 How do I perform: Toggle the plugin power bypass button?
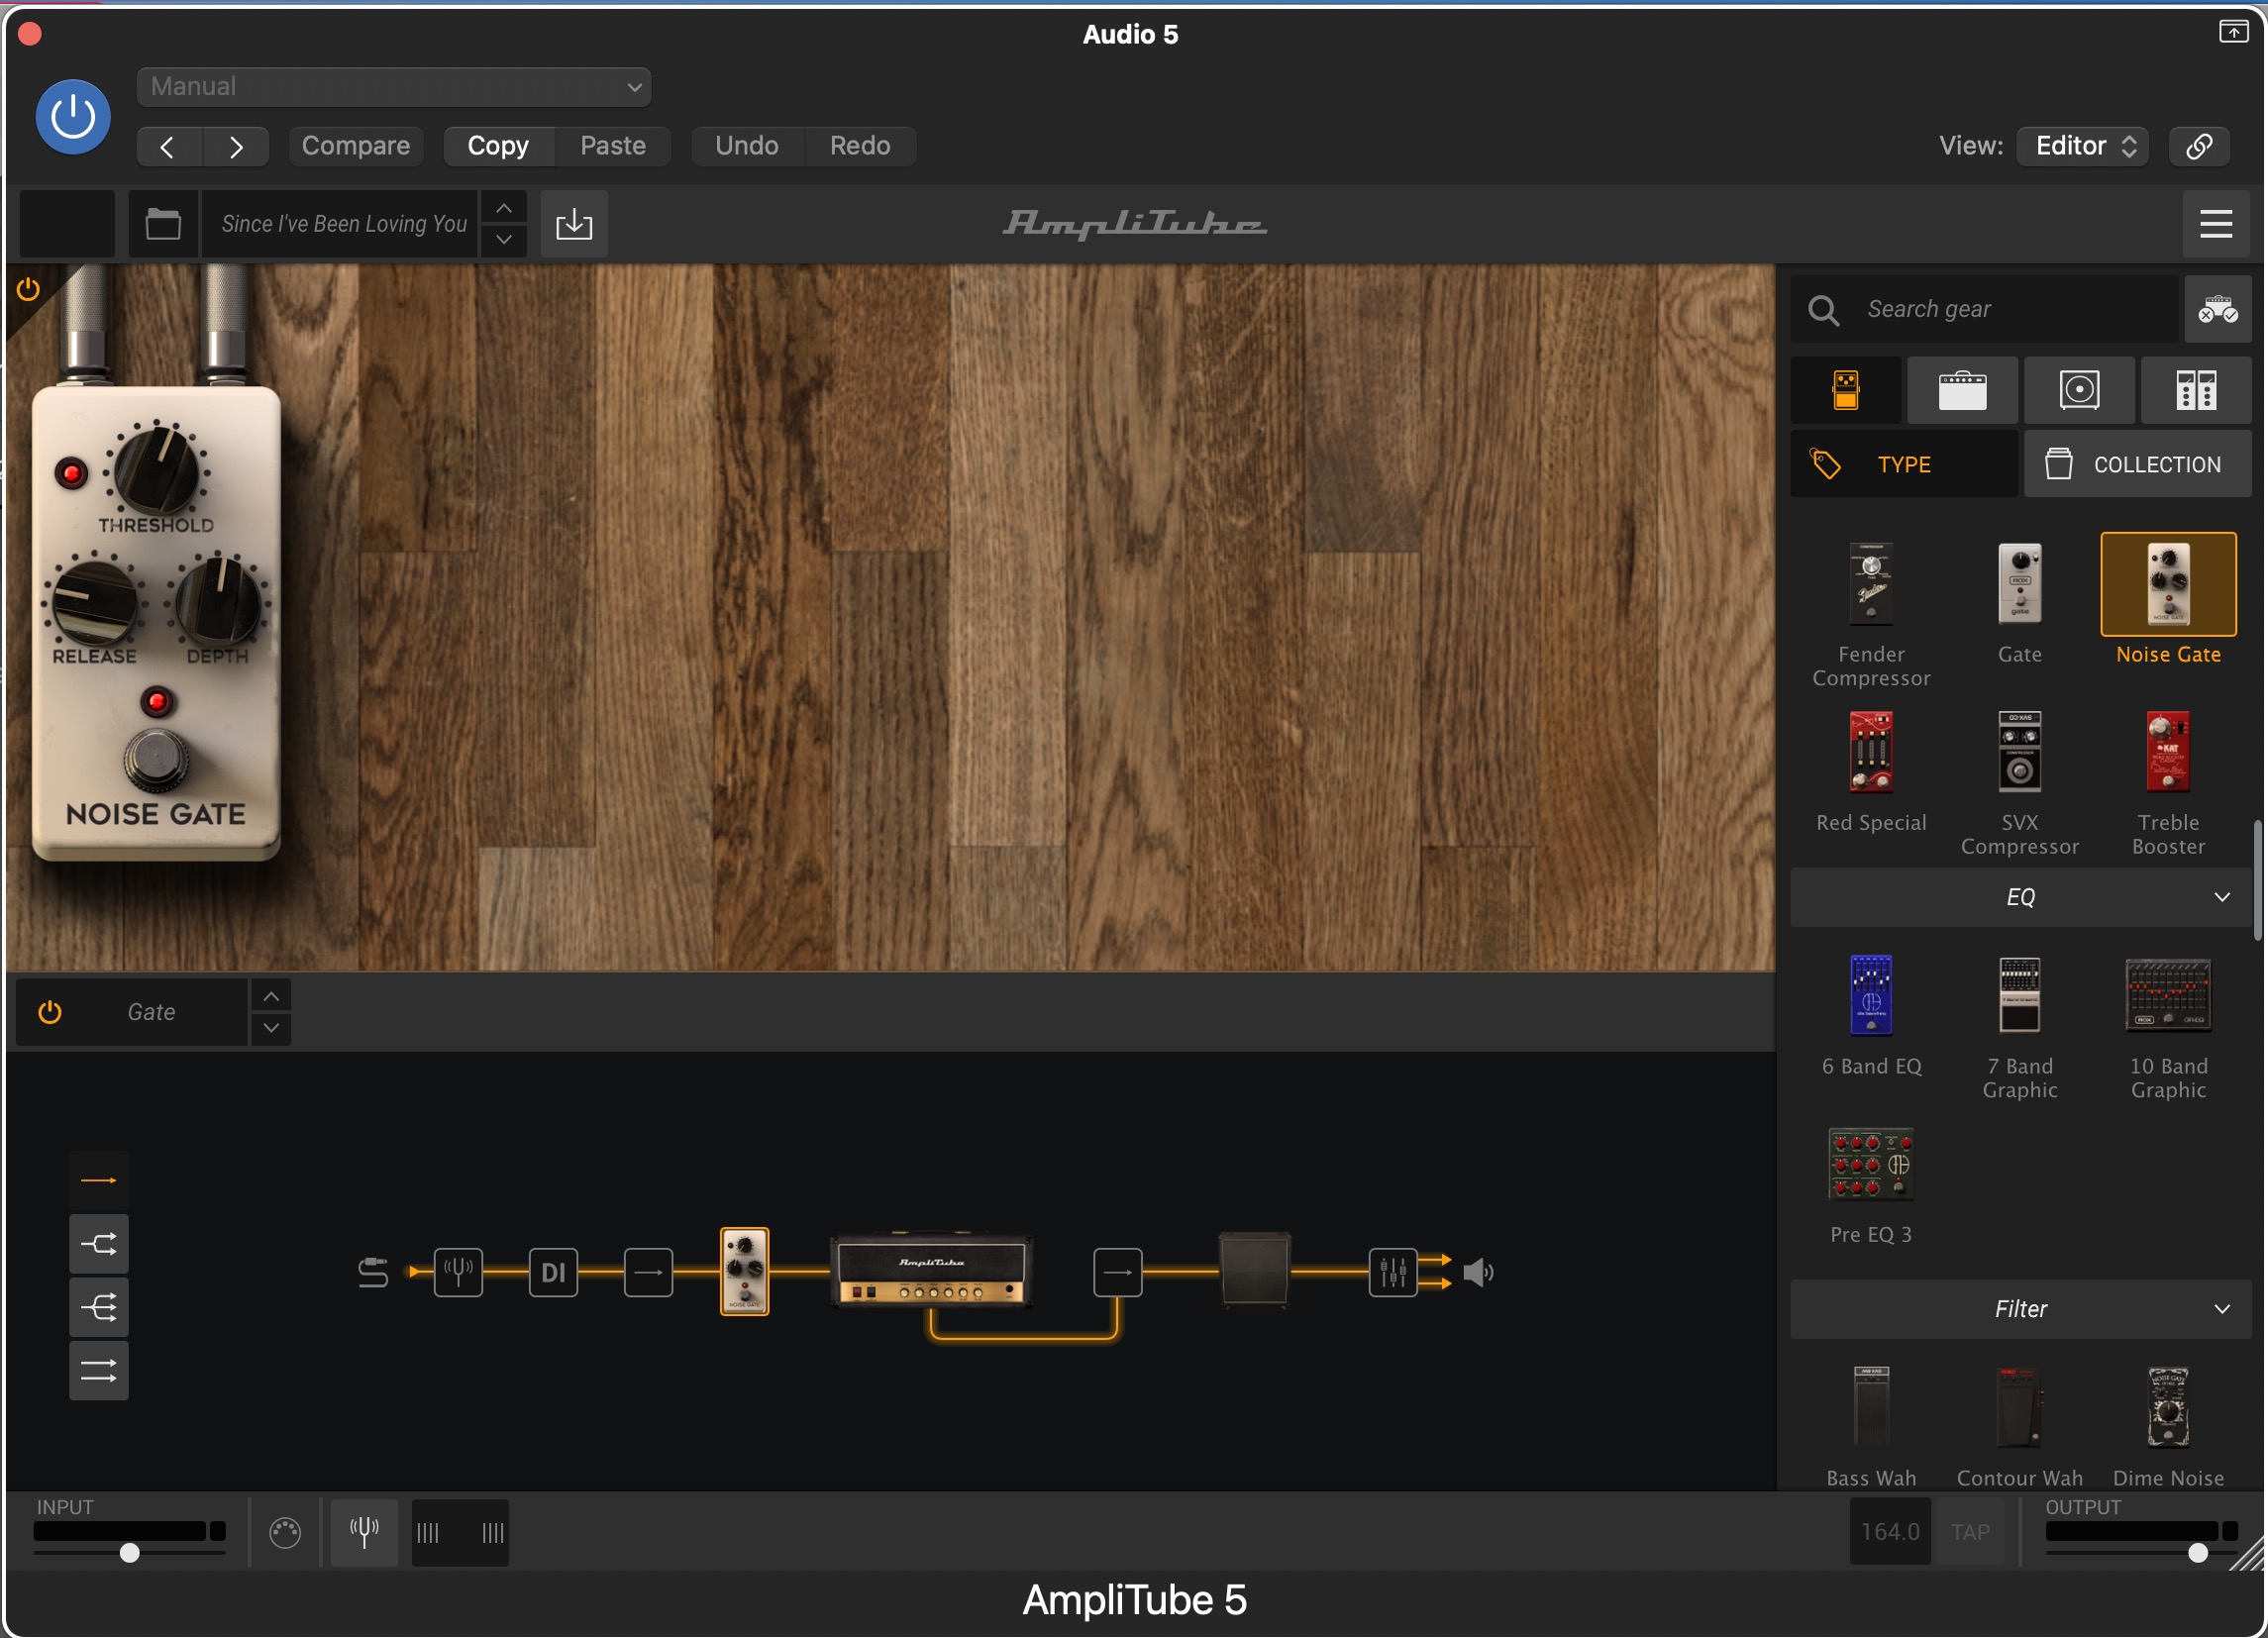pos(73,117)
